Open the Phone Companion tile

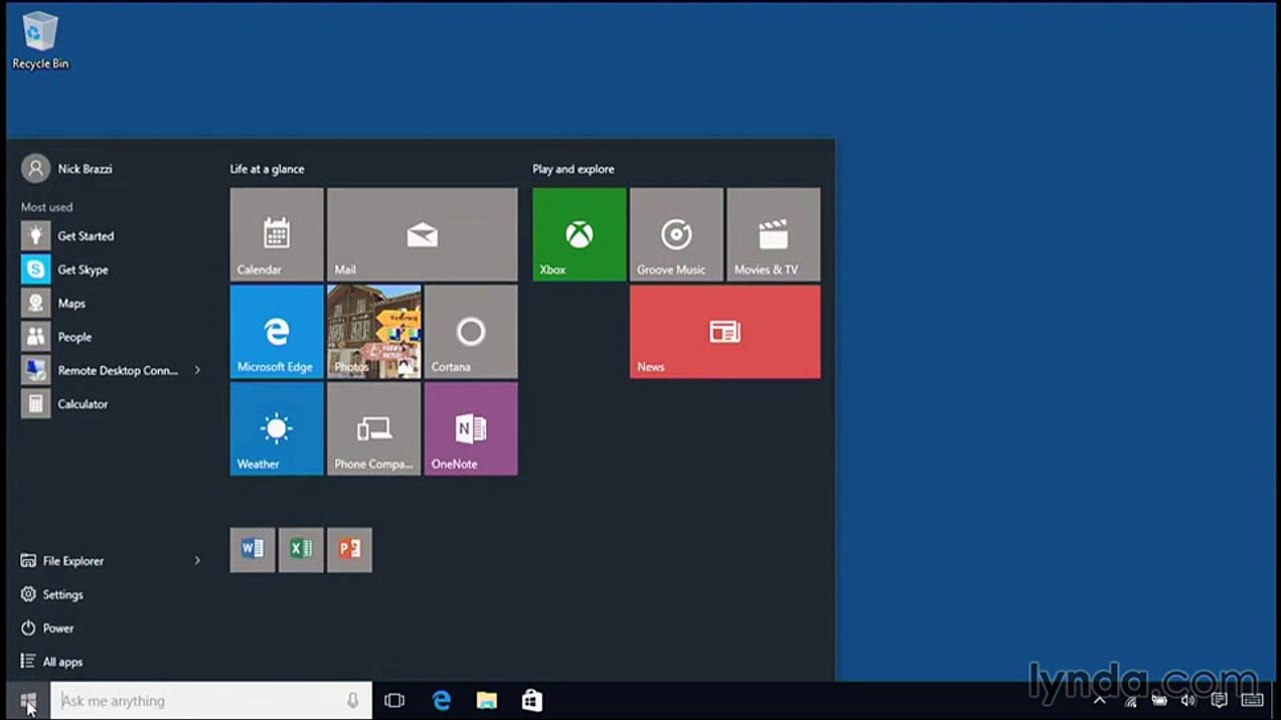[374, 428]
